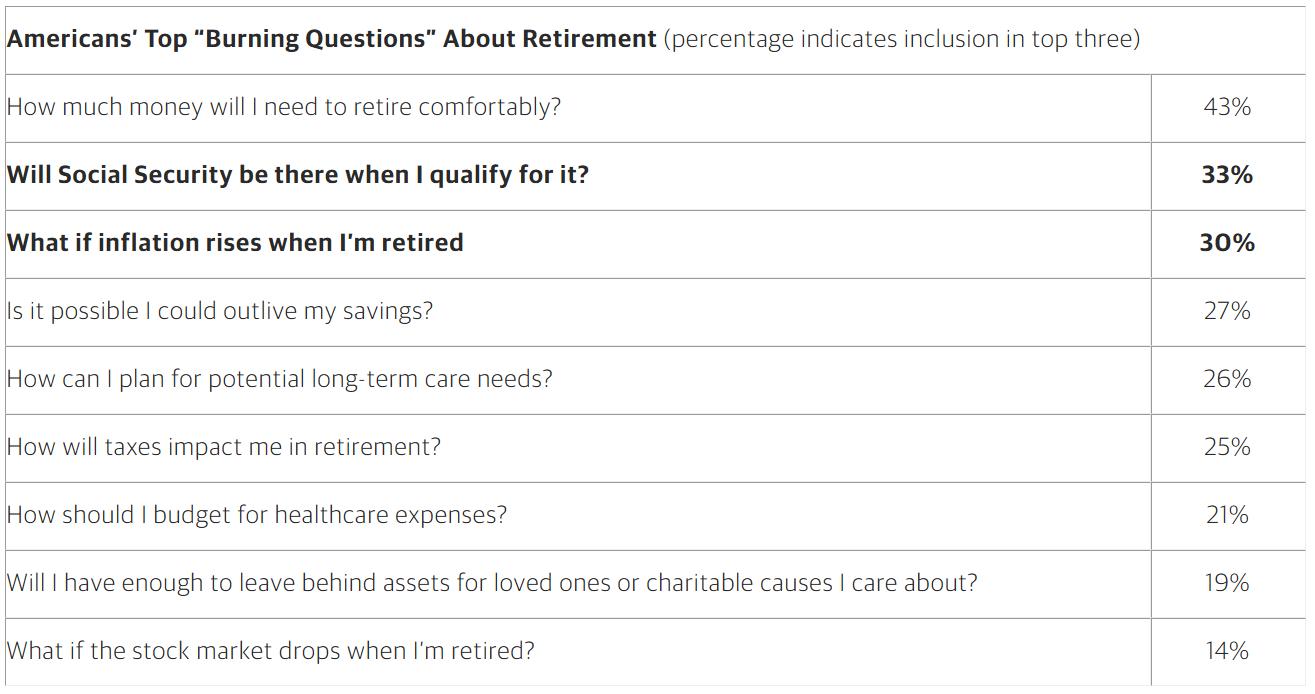Click the '(percentage indicates inclusion in top three)' note
The image size is (1315, 694).
[902, 39]
